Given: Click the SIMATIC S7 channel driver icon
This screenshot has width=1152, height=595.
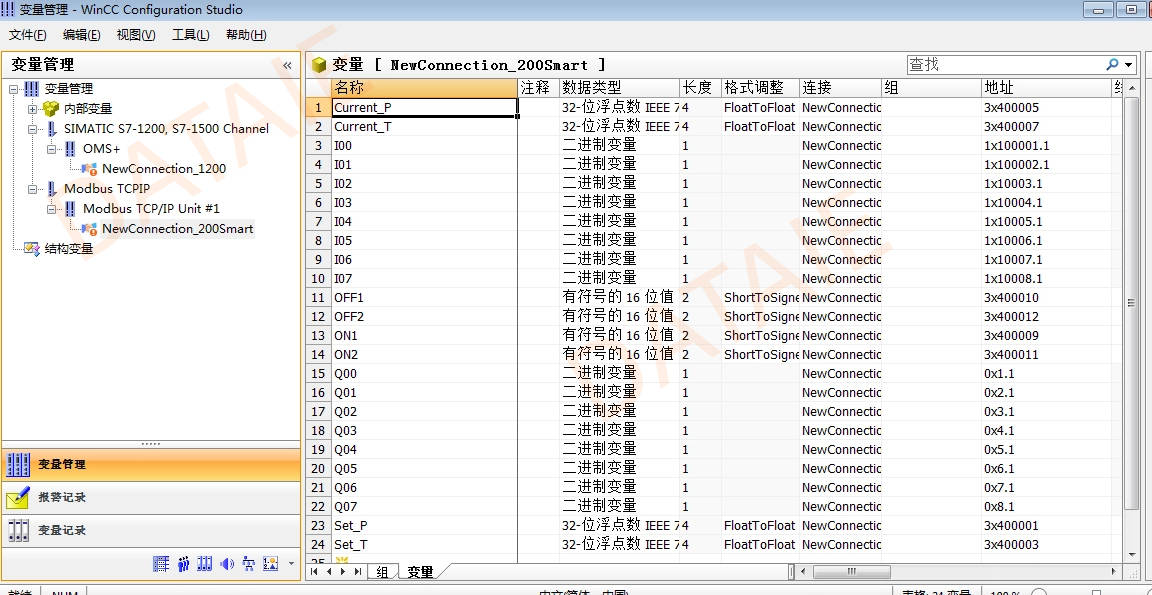Looking at the screenshot, I should click(x=51, y=129).
